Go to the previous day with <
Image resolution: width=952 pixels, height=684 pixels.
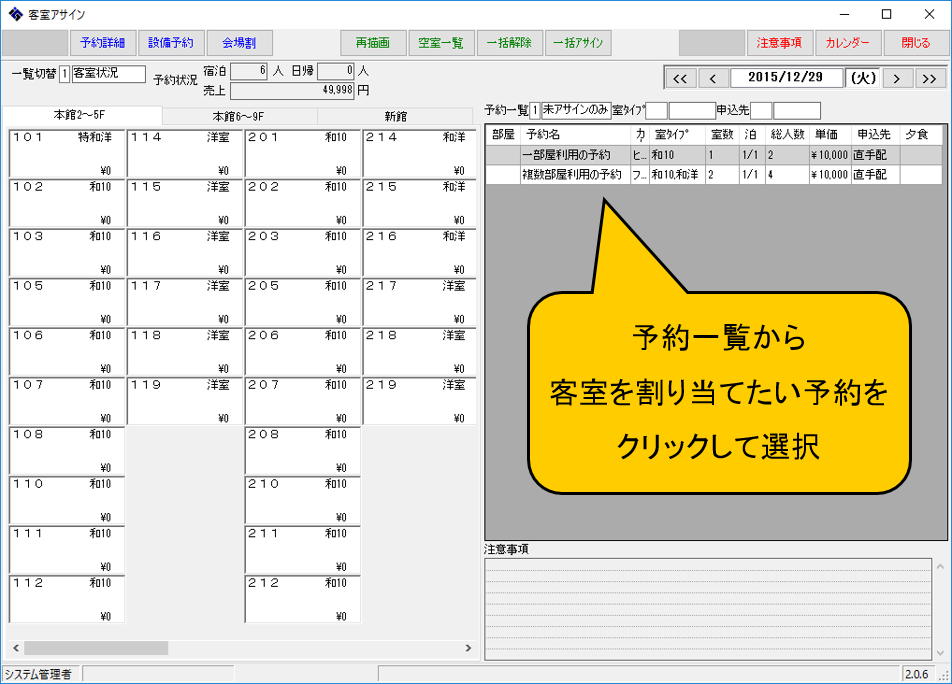pyautogui.click(x=713, y=78)
